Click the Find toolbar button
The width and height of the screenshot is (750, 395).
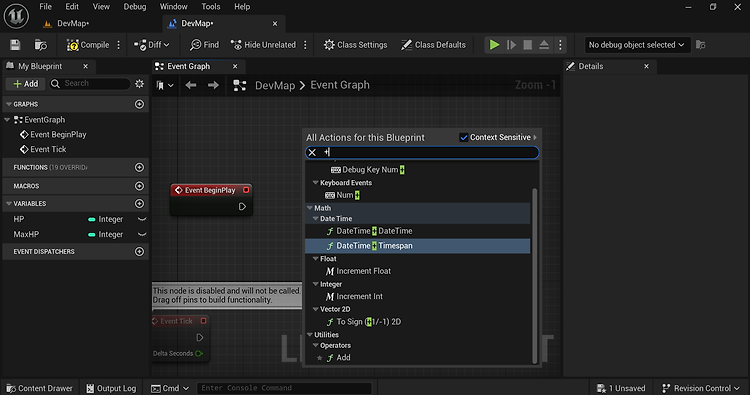pos(204,45)
